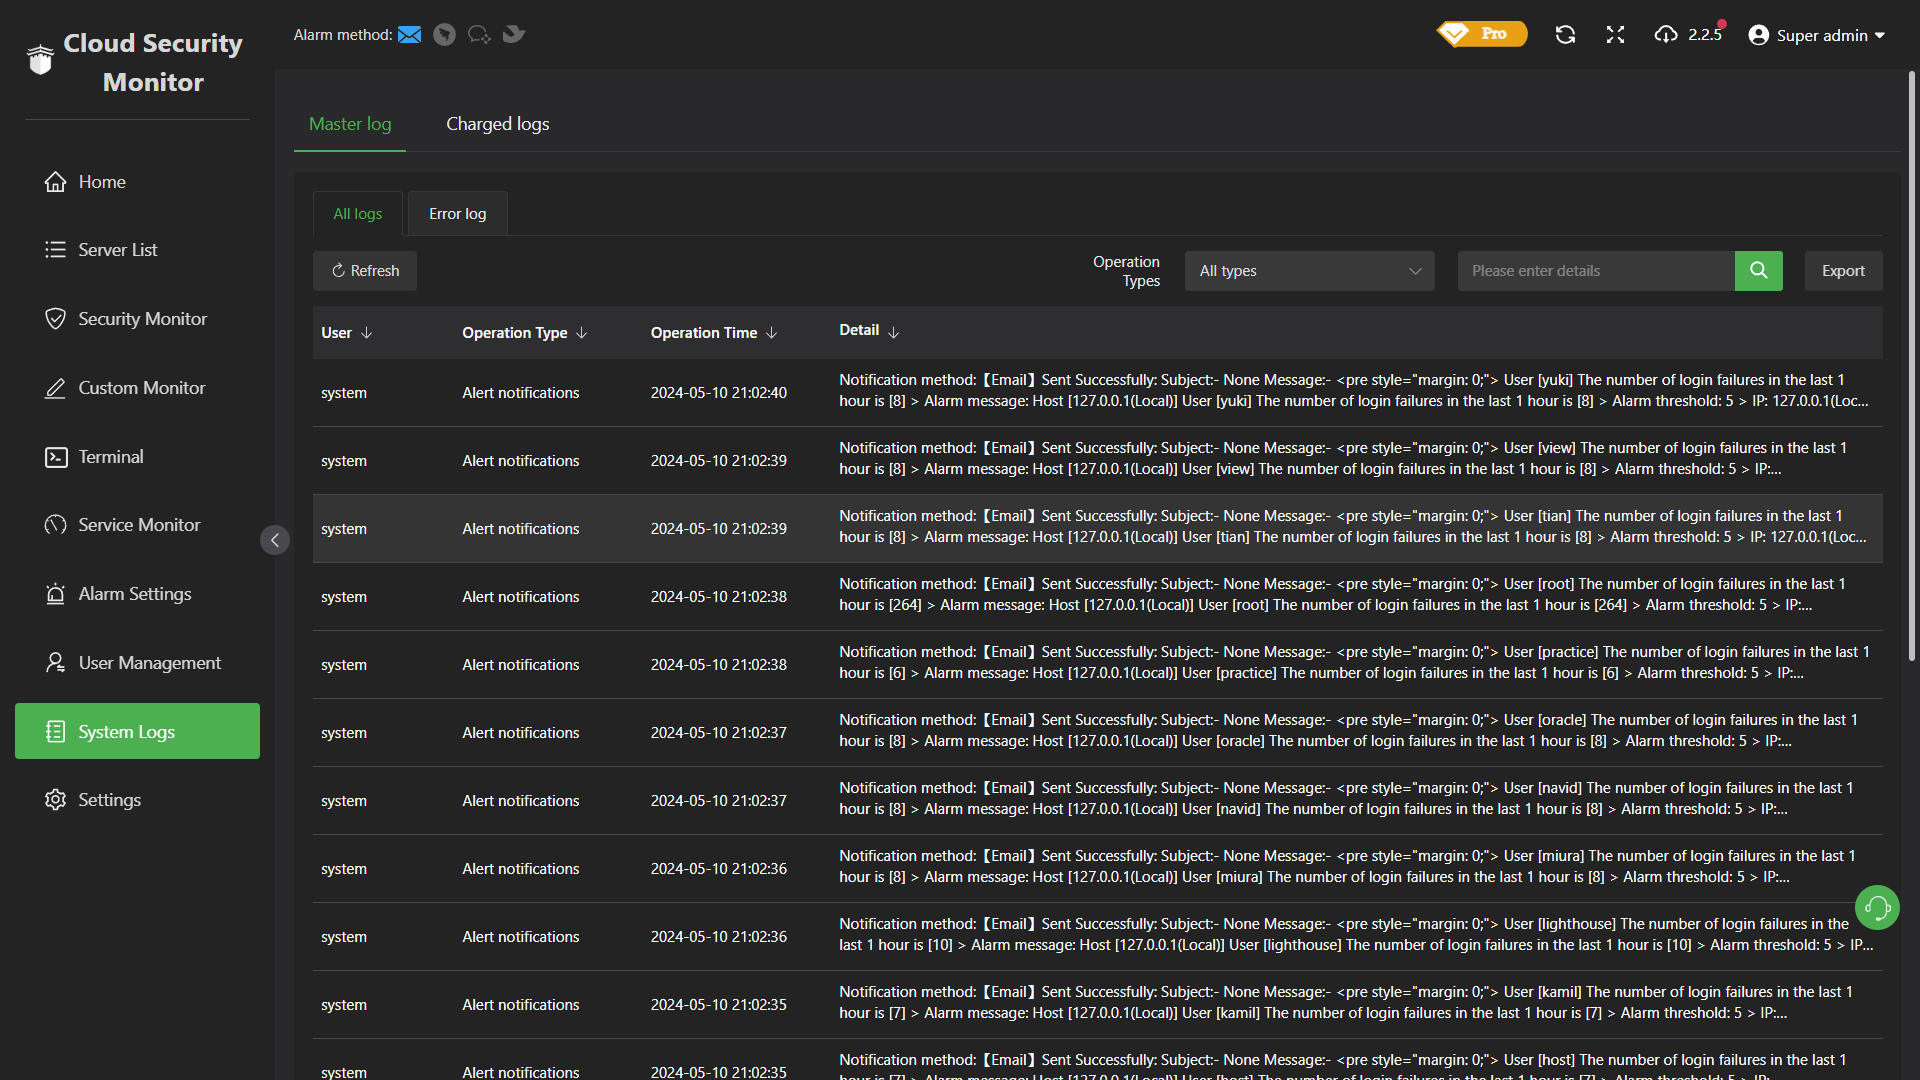
Task: Sort by Operation Time column arrow
Action: point(772,333)
